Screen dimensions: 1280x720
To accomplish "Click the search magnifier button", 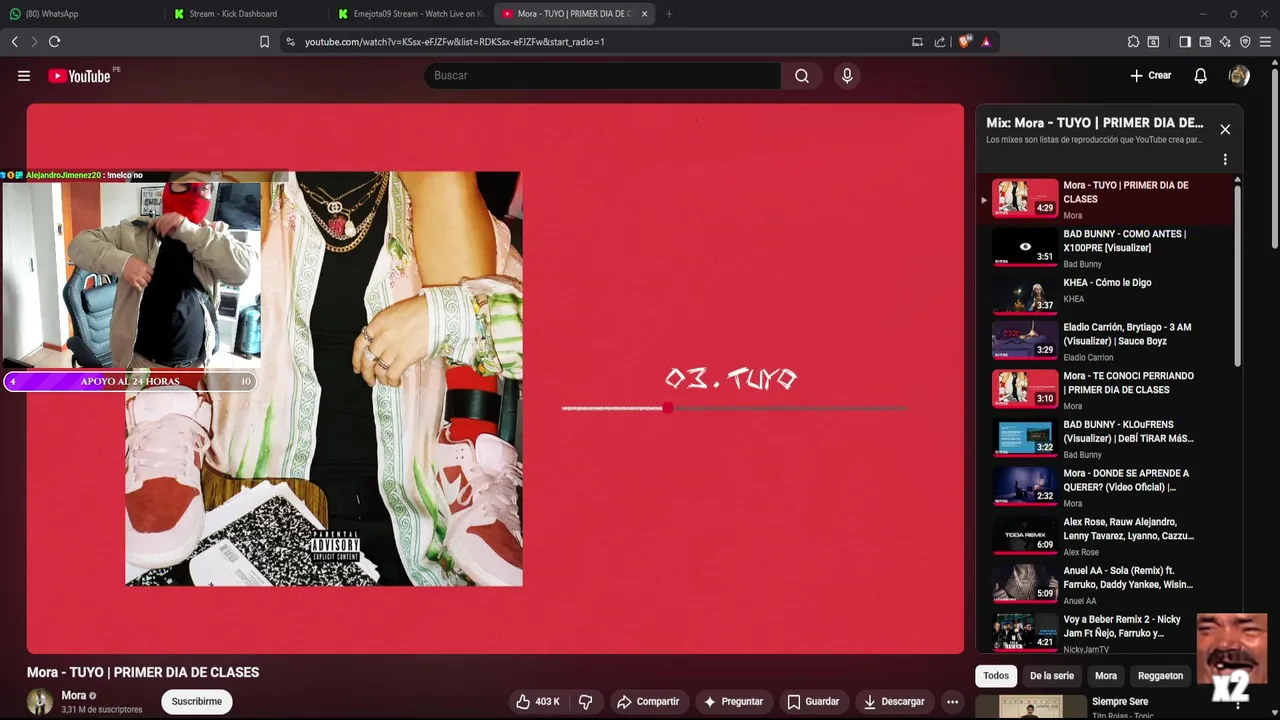I will (802, 76).
